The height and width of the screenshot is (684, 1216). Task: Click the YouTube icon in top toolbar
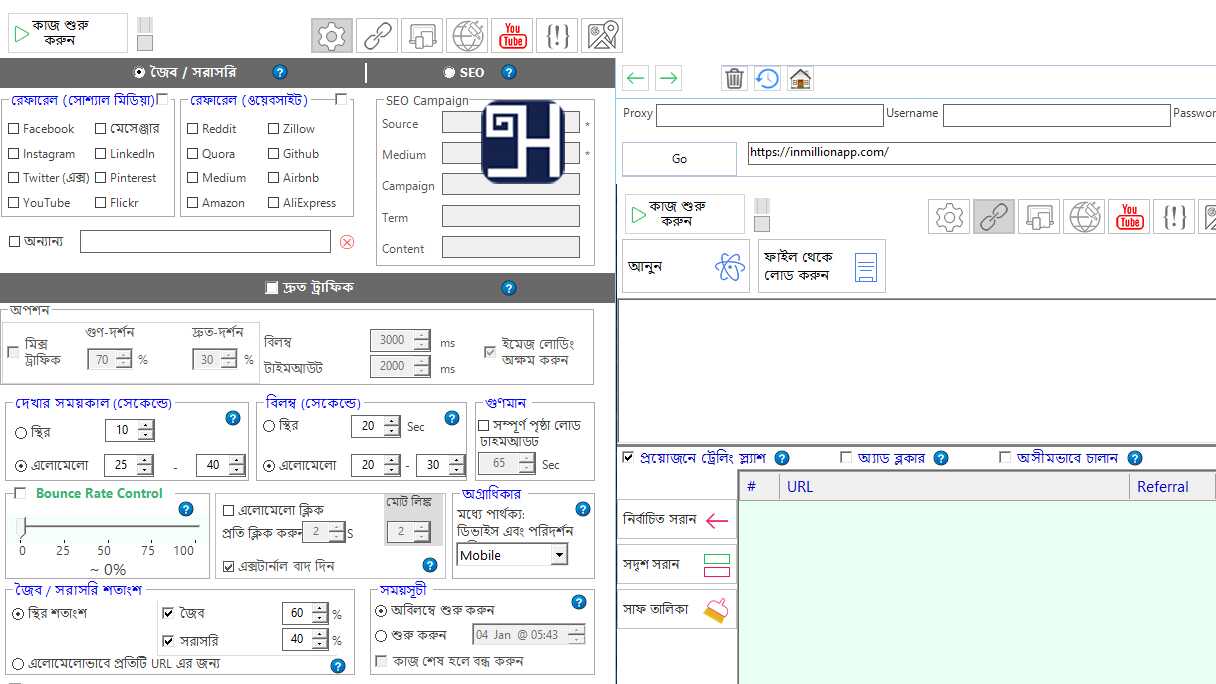pos(513,36)
